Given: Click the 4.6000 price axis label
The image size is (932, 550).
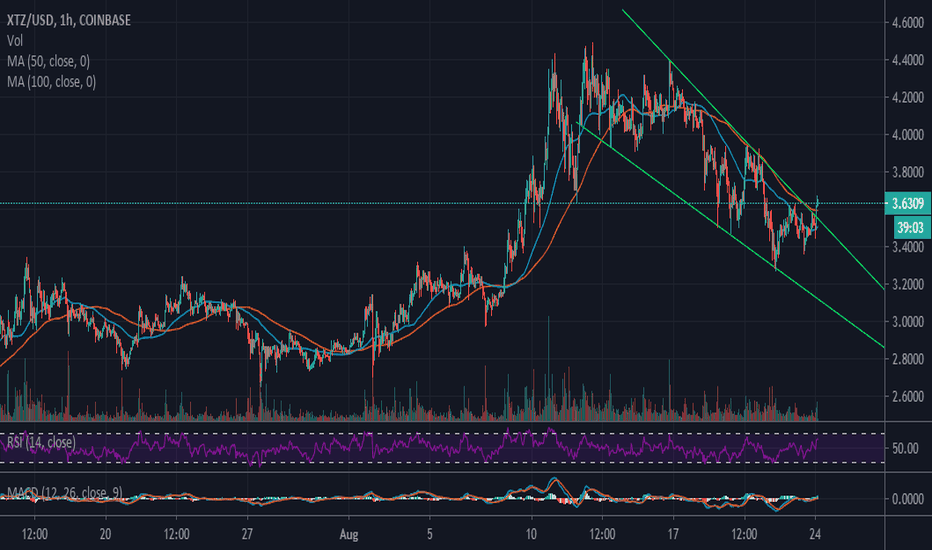Looking at the screenshot, I should coord(908,23).
